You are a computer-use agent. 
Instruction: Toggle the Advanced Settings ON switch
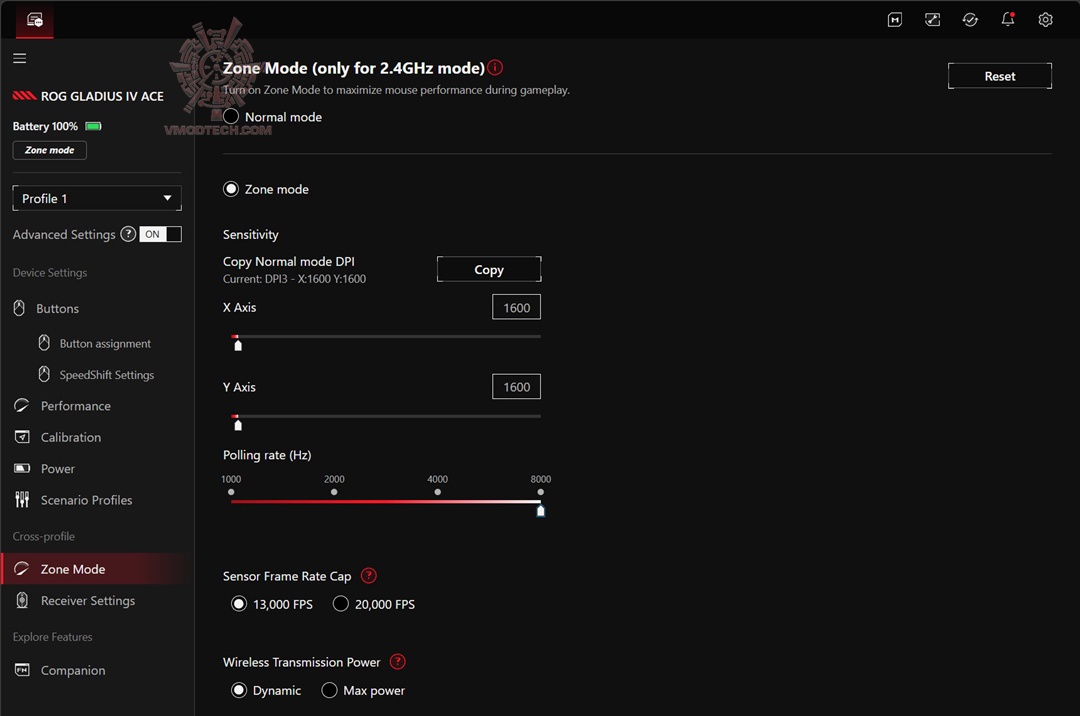[160, 234]
